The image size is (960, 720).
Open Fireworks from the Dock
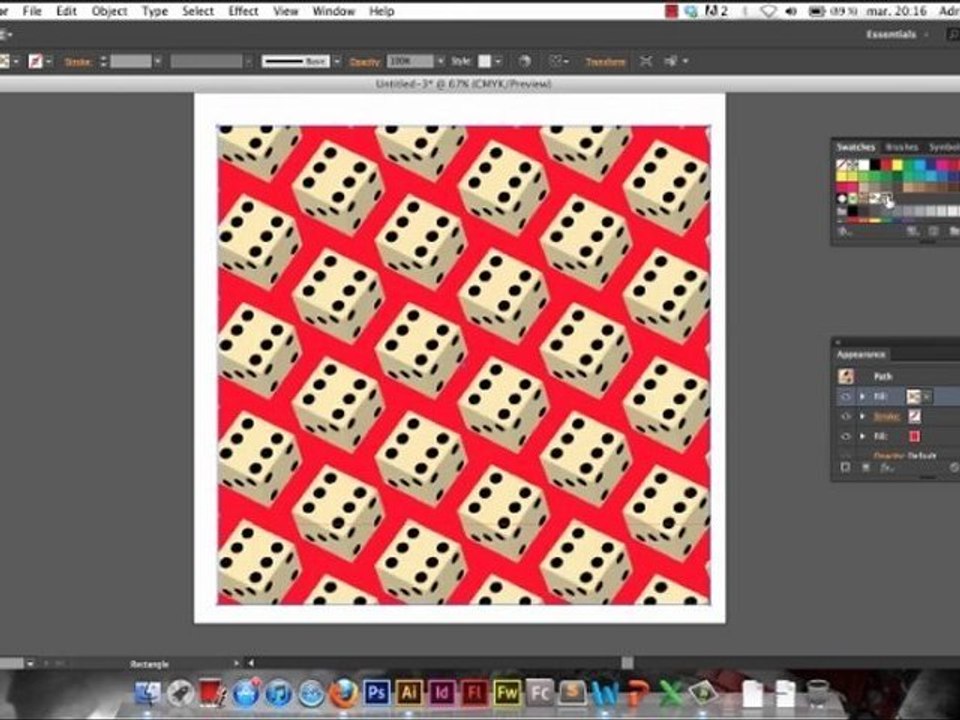tap(507, 693)
